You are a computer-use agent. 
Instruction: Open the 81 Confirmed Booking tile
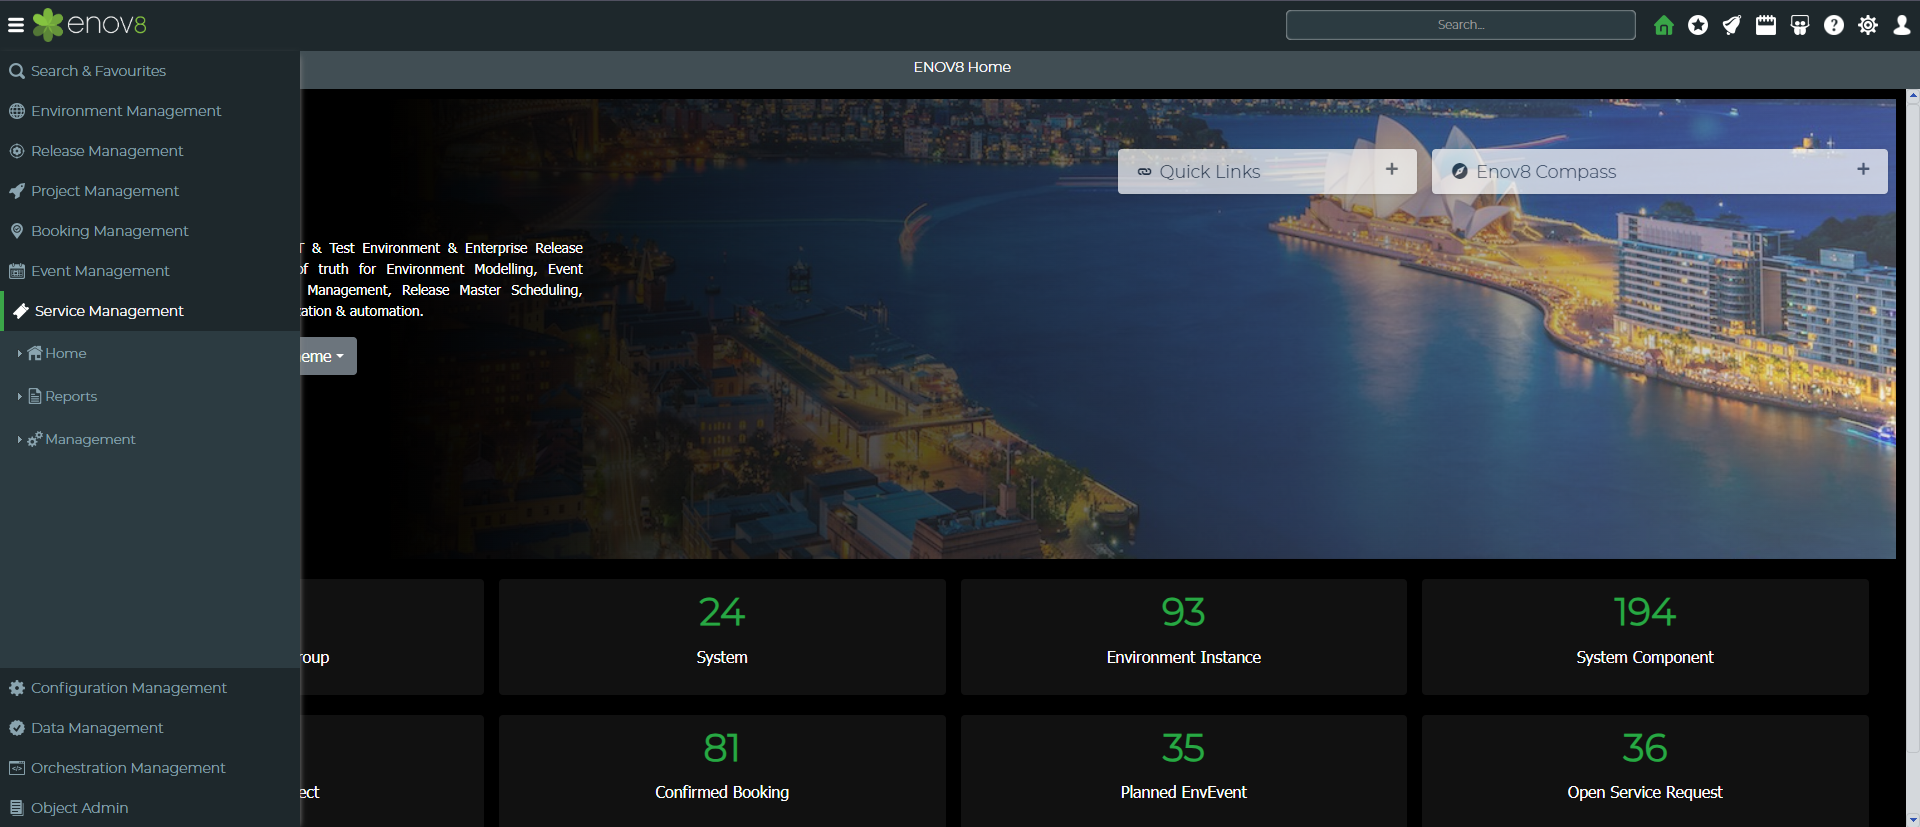(722, 771)
